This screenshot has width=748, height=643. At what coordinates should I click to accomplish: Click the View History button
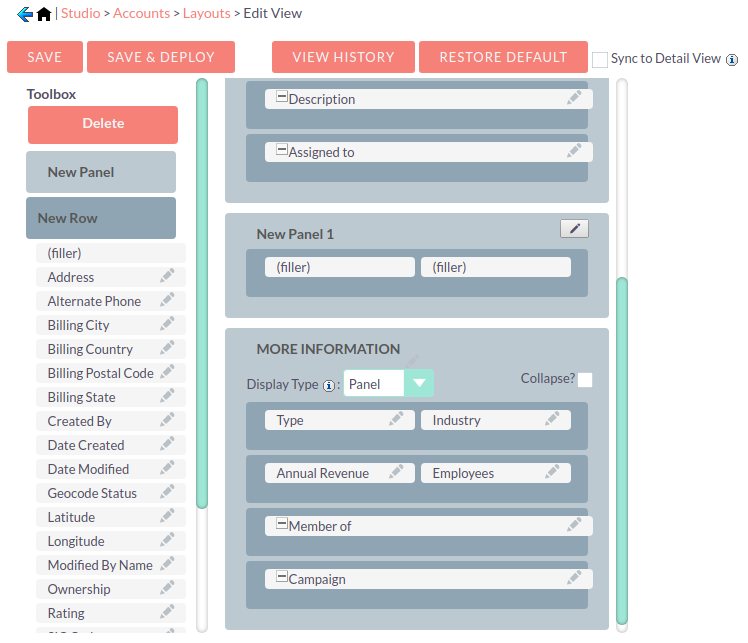point(342,57)
